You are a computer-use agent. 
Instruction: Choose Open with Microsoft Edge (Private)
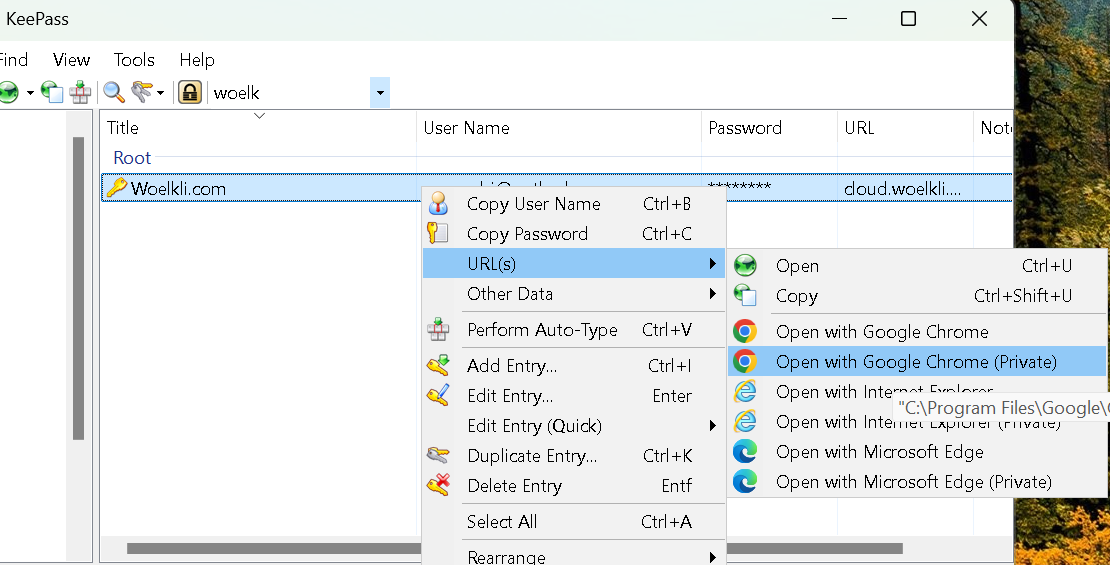[918, 482]
